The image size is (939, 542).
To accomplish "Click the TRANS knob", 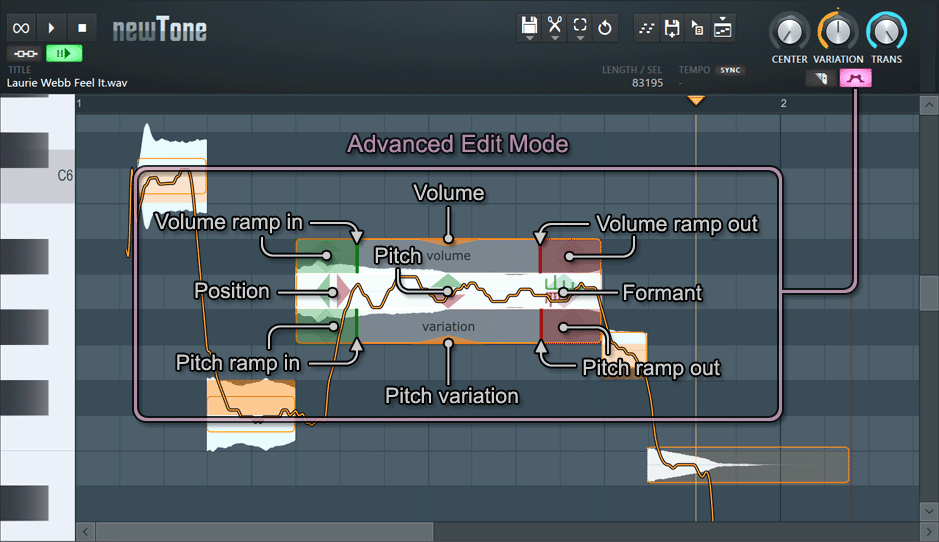I will (886, 32).
